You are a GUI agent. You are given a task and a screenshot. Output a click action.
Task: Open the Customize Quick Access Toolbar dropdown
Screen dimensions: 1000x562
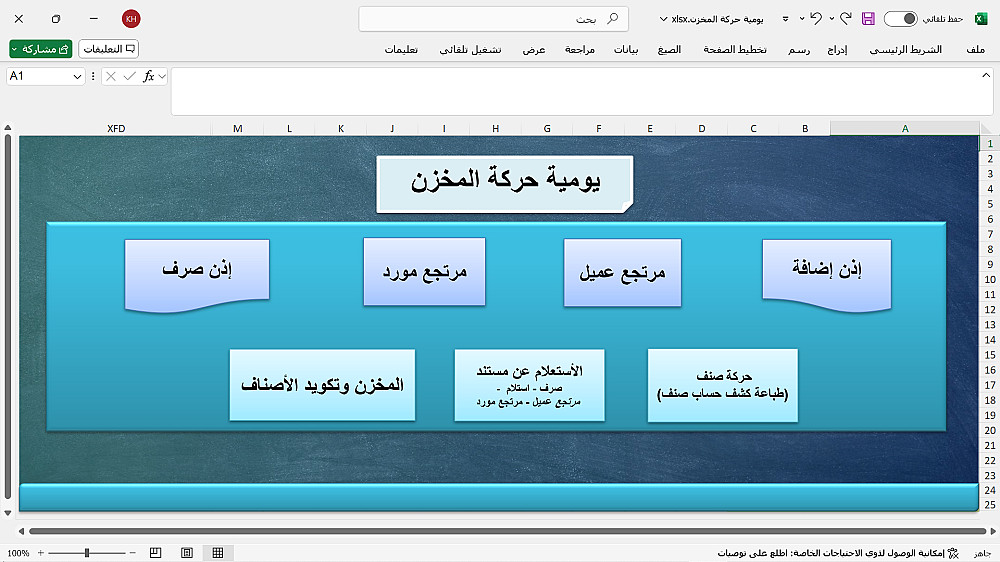[x=785, y=19]
